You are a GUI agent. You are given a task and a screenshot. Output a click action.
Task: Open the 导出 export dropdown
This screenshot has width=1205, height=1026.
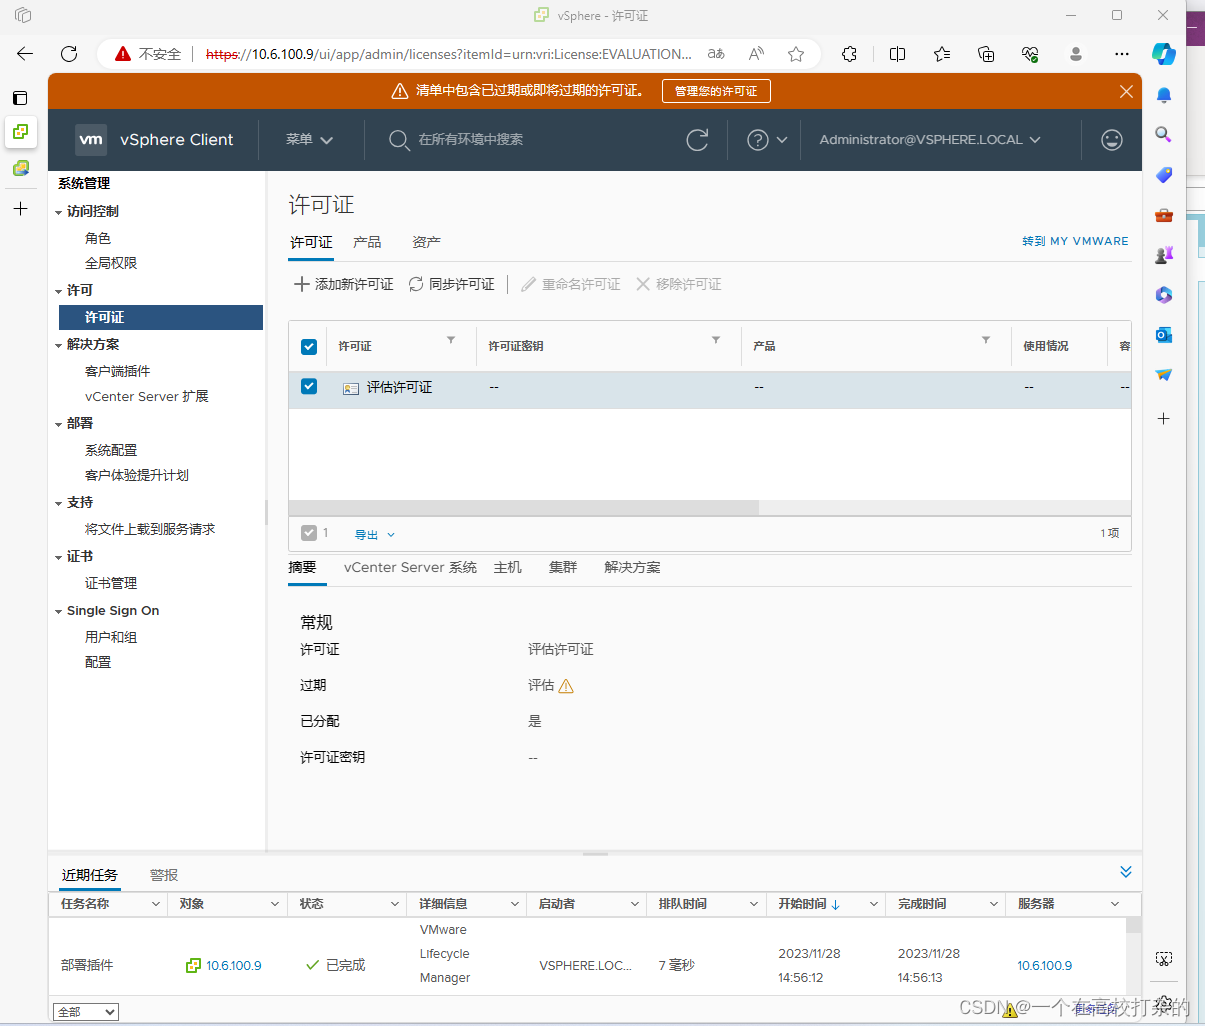pos(375,535)
